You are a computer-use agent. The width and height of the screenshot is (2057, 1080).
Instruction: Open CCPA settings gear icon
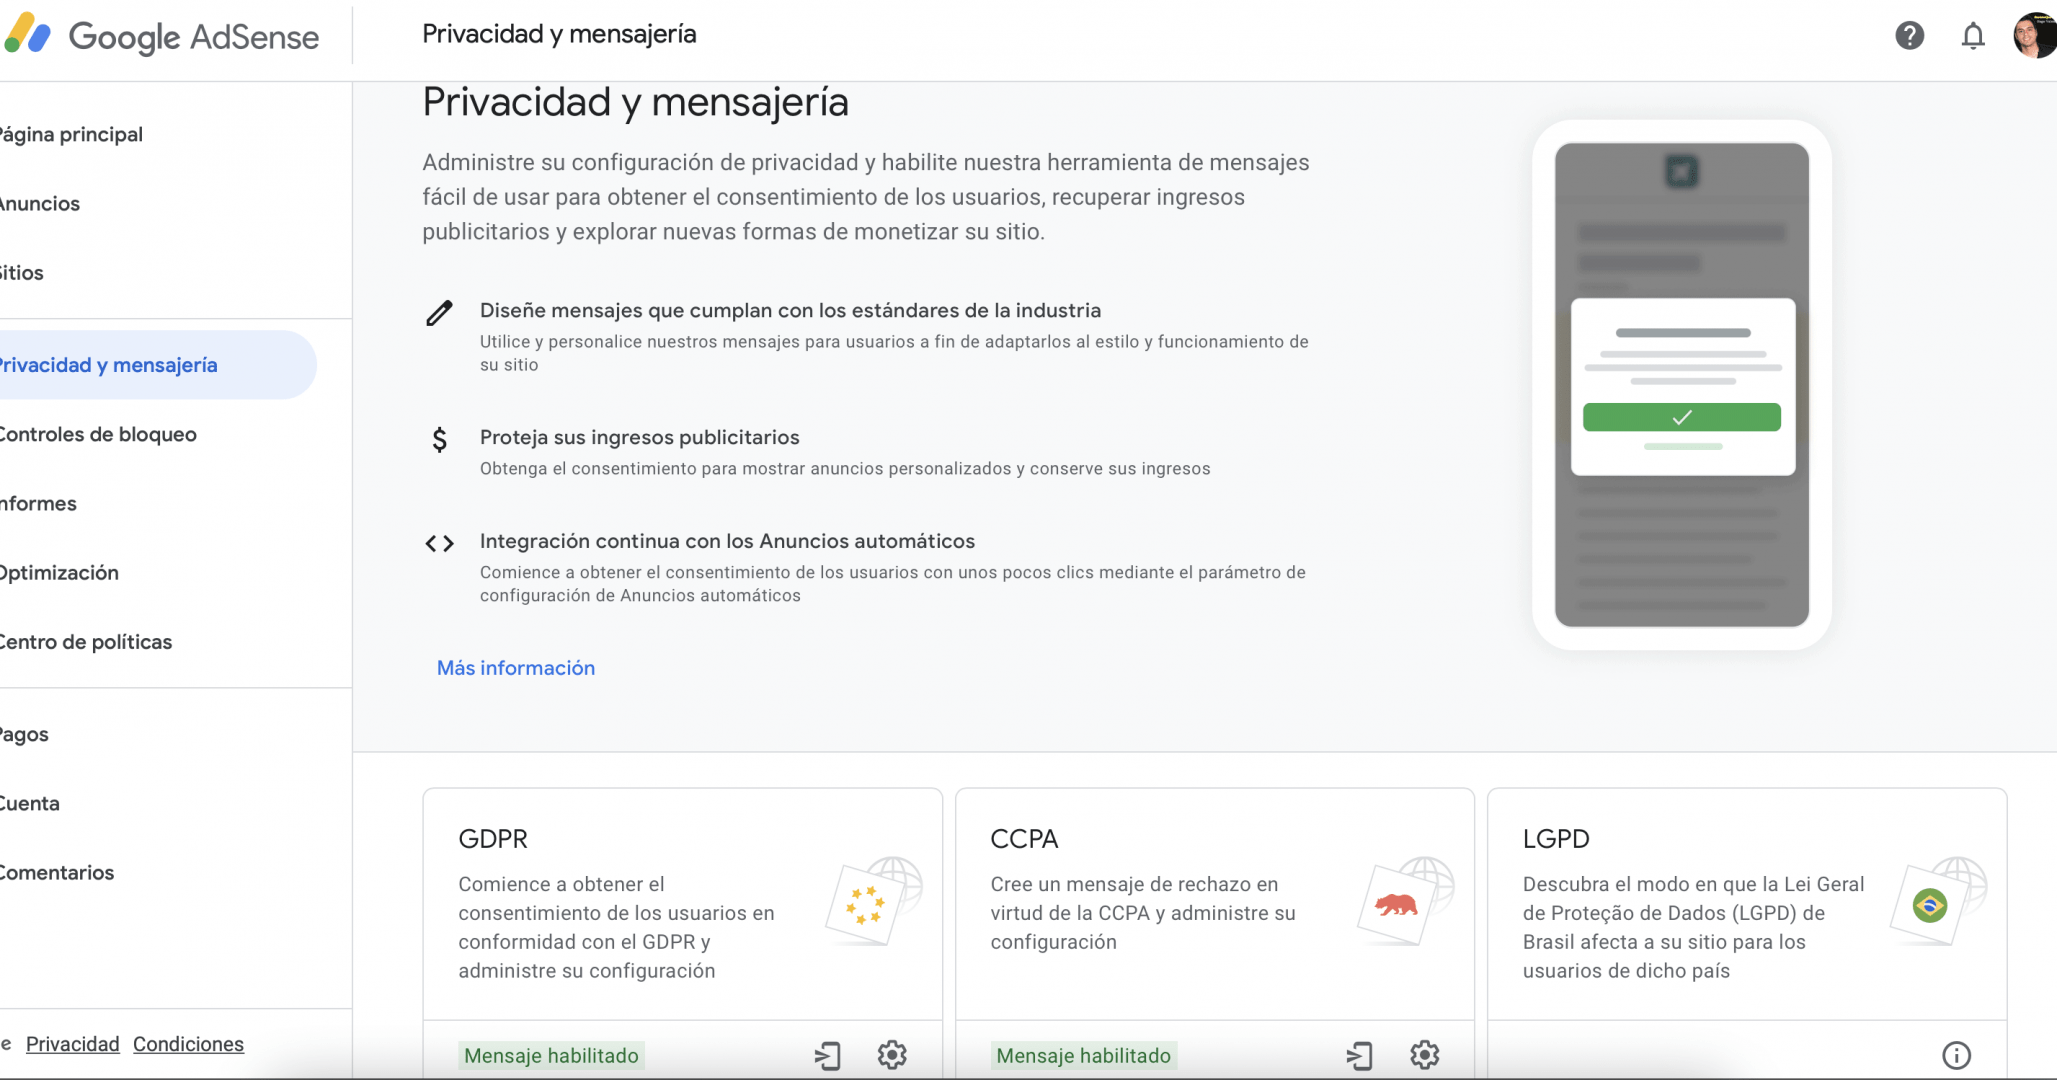pos(1424,1054)
